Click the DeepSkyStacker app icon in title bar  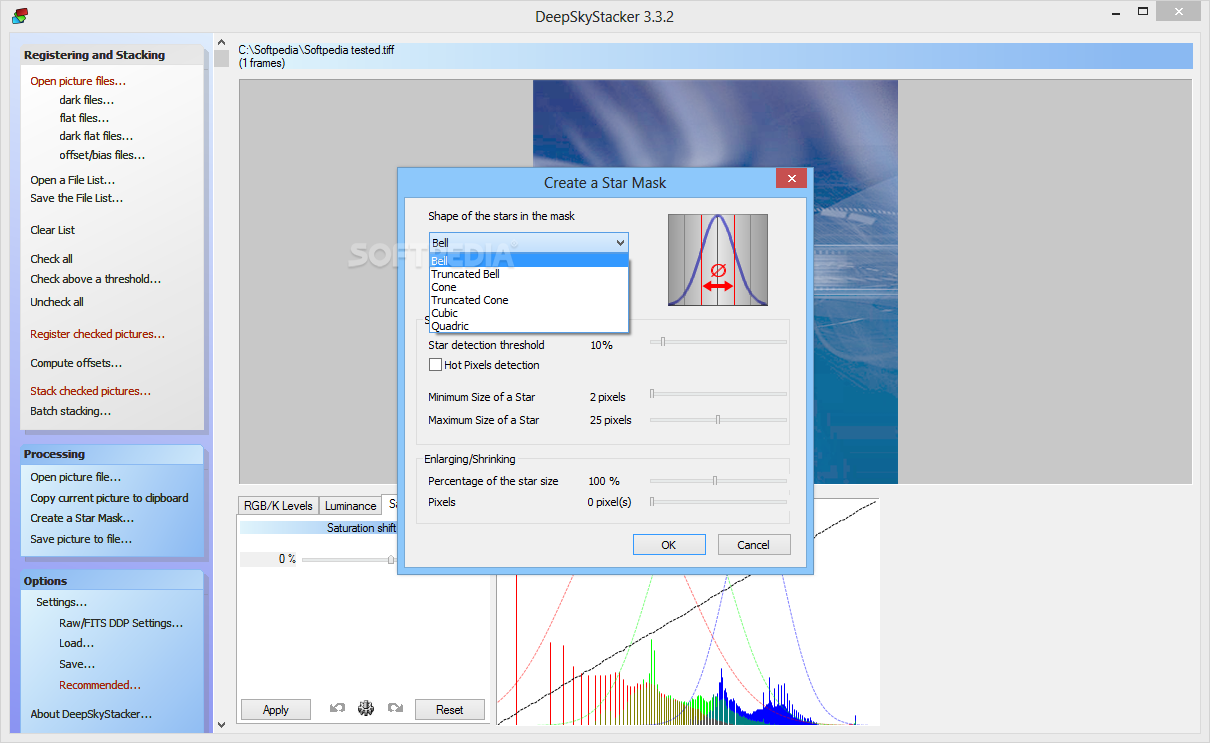coord(20,15)
